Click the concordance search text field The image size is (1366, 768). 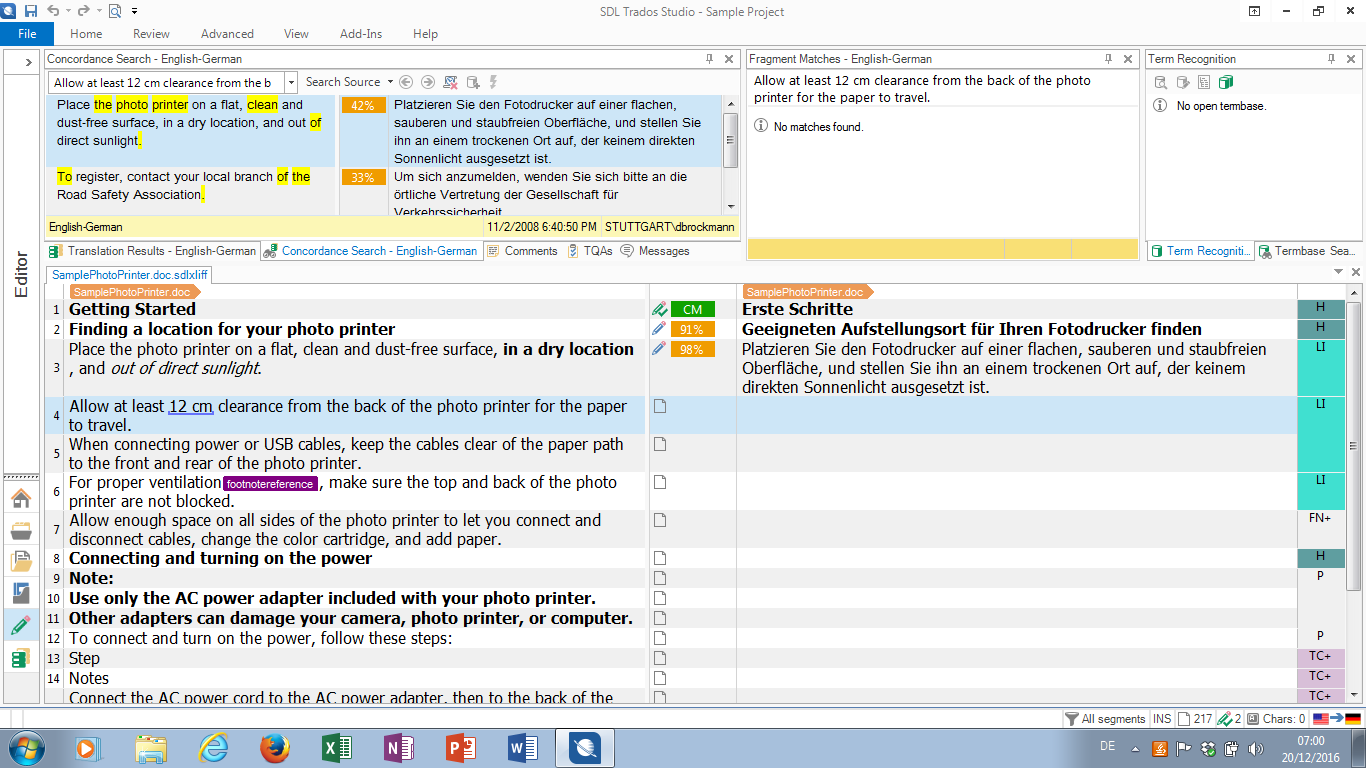point(165,83)
